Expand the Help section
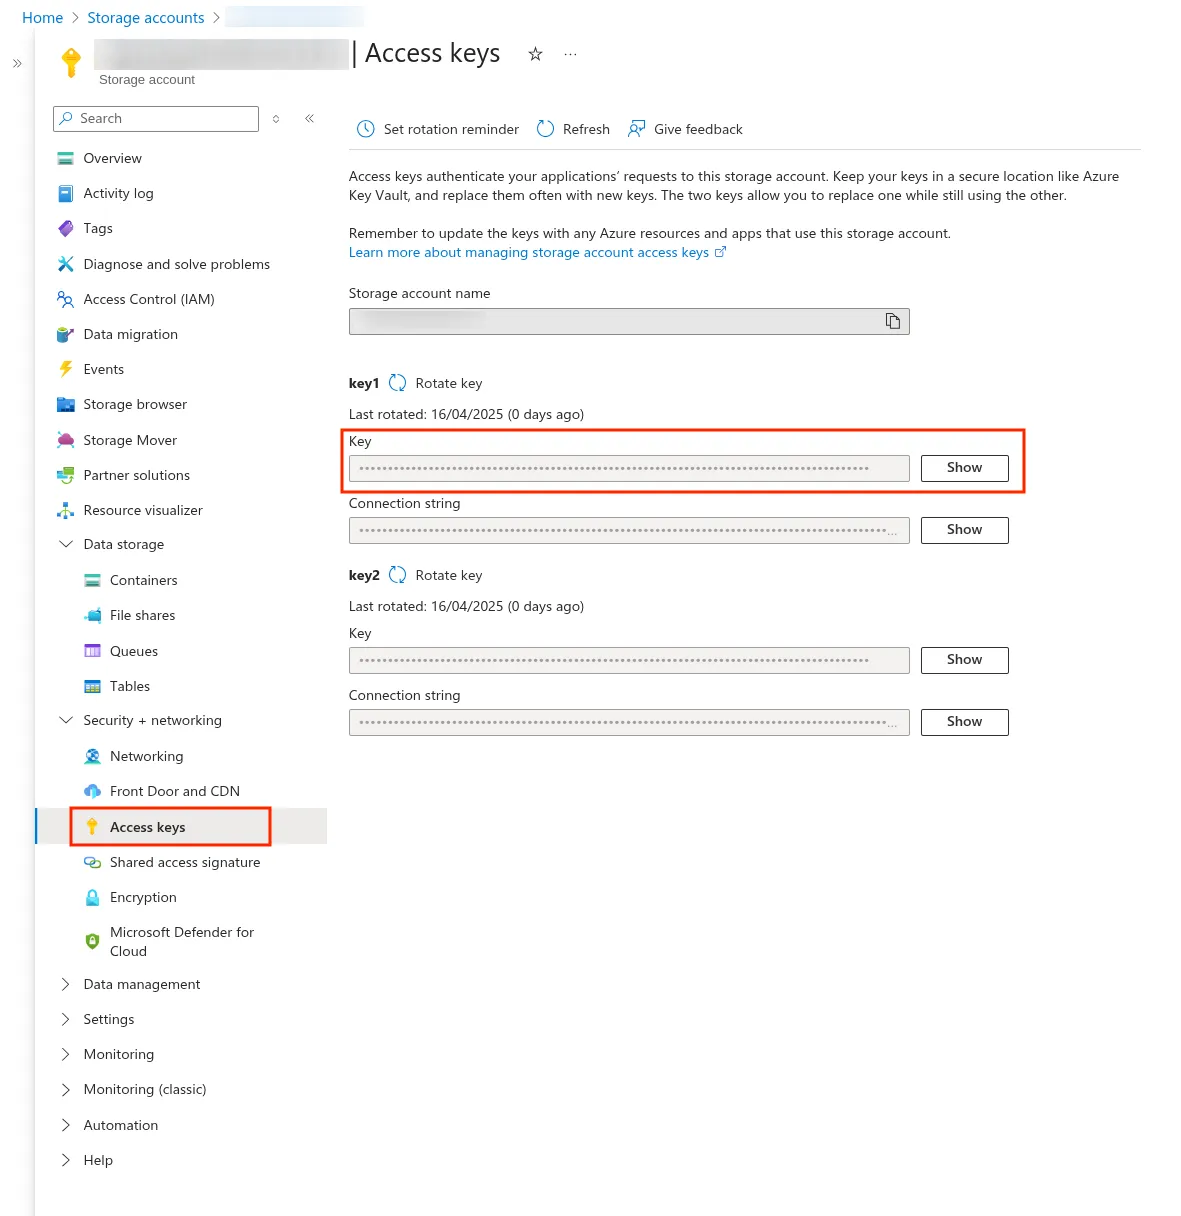1181x1216 pixels. [66, 1160]
